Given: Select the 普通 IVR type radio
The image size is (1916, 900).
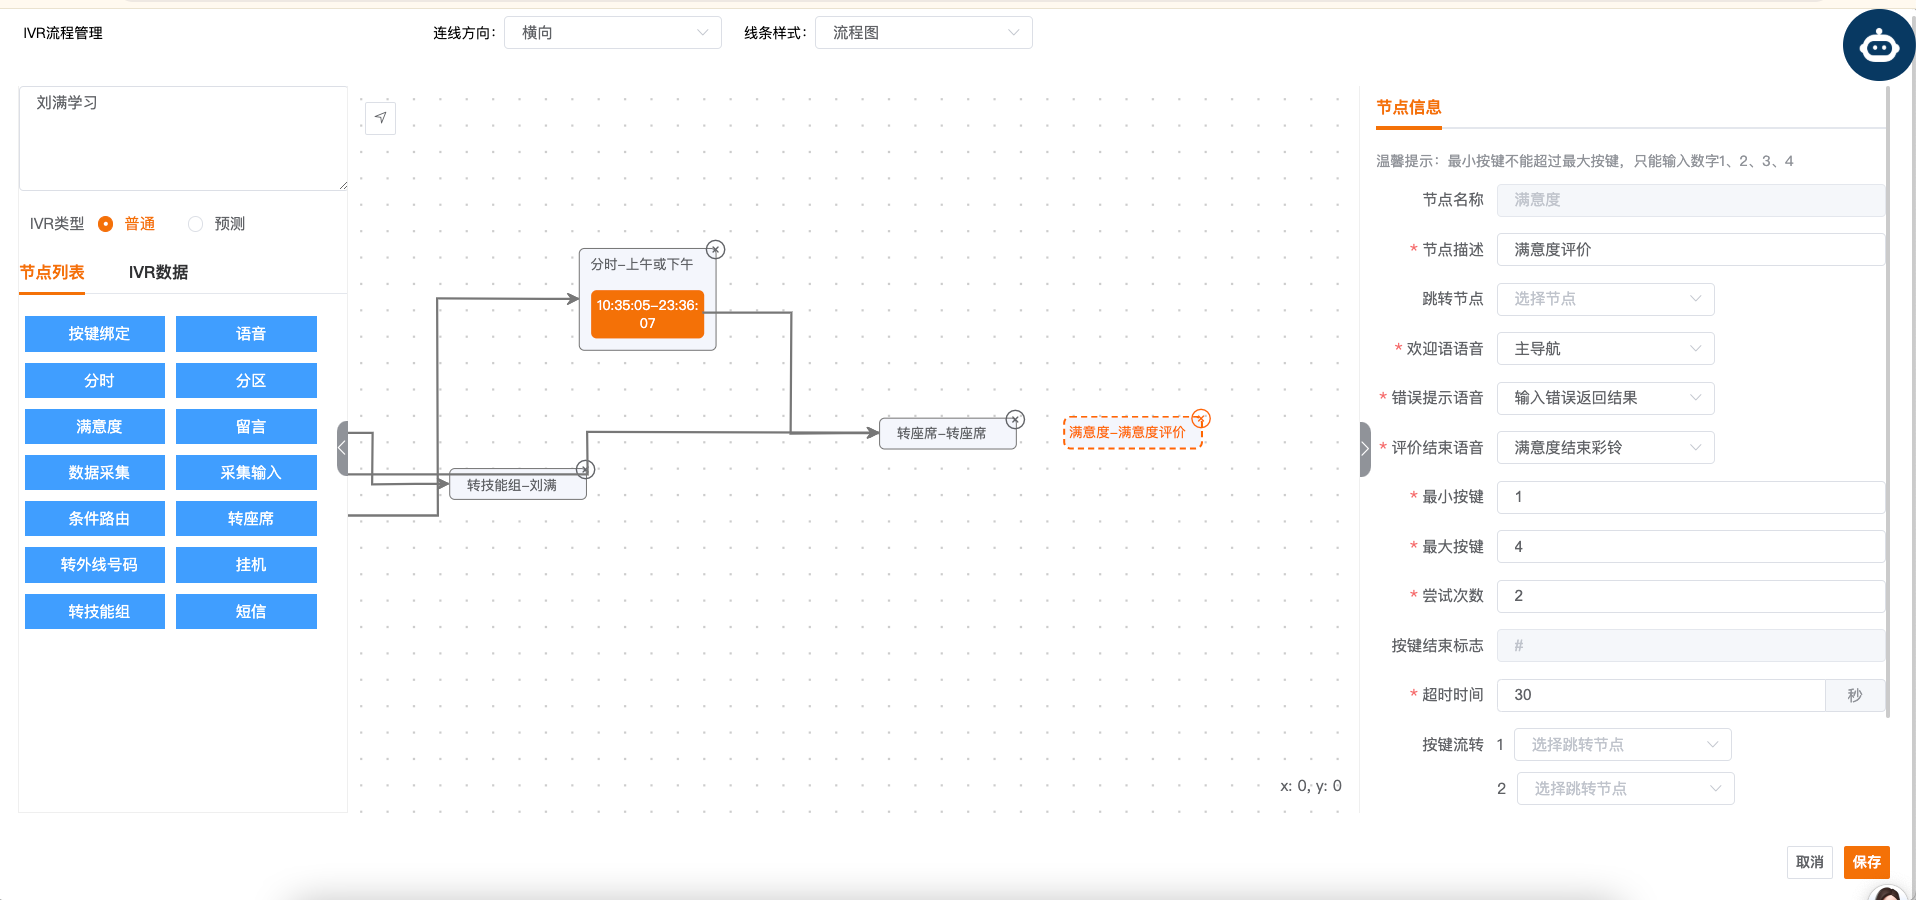Looking at the screenshot, I should tap(106, 224).
